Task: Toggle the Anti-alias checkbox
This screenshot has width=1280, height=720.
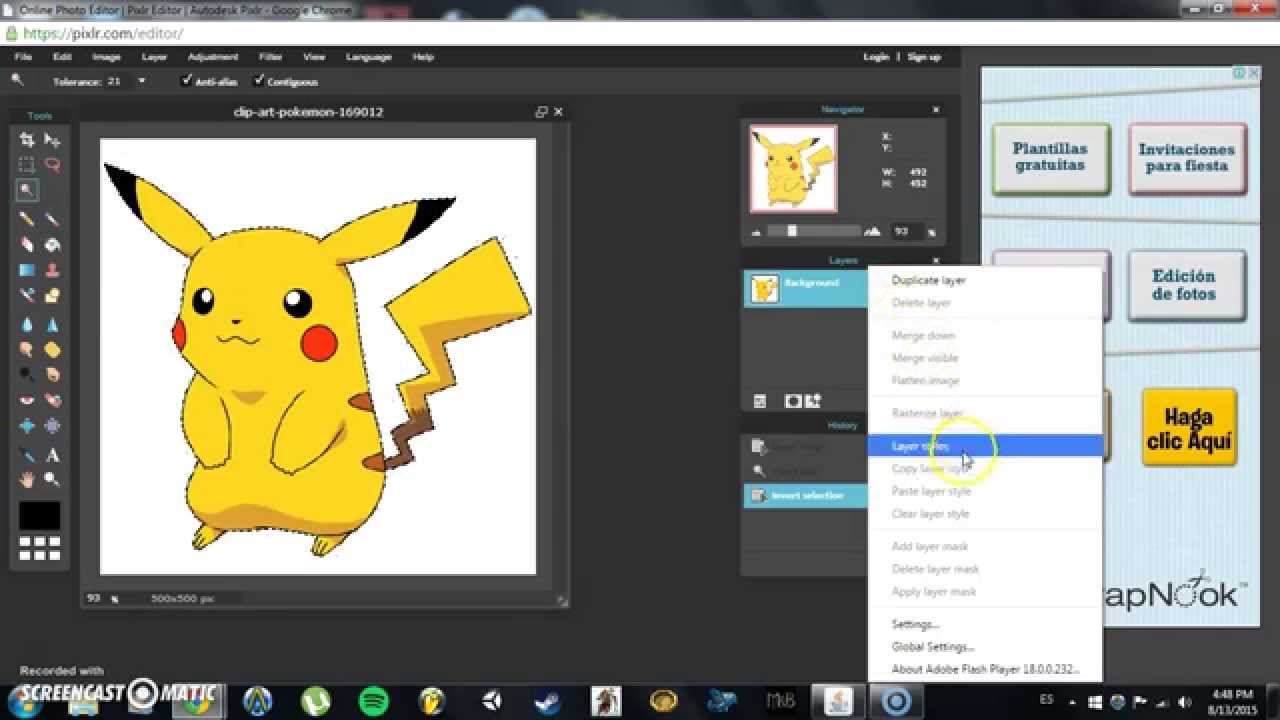Action: point(186,81)
